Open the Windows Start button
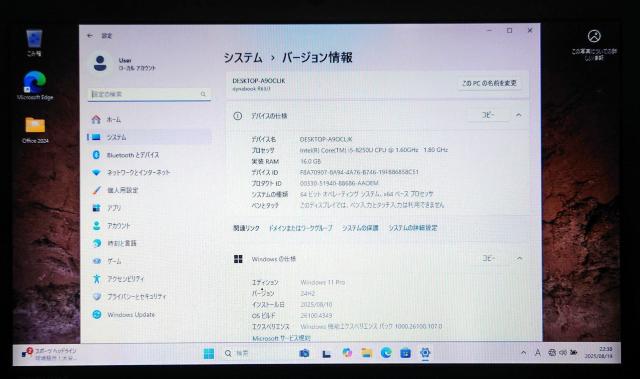The image size is (640, 379). click(x=209, y=354)
